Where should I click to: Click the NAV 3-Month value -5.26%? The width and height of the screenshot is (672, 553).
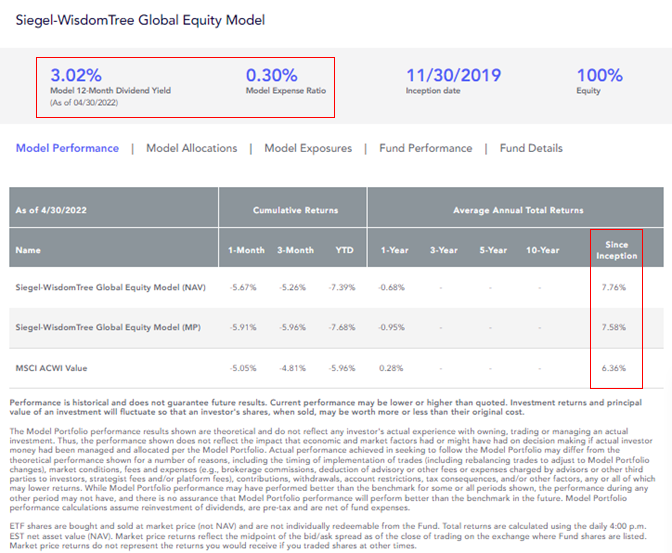292,287
